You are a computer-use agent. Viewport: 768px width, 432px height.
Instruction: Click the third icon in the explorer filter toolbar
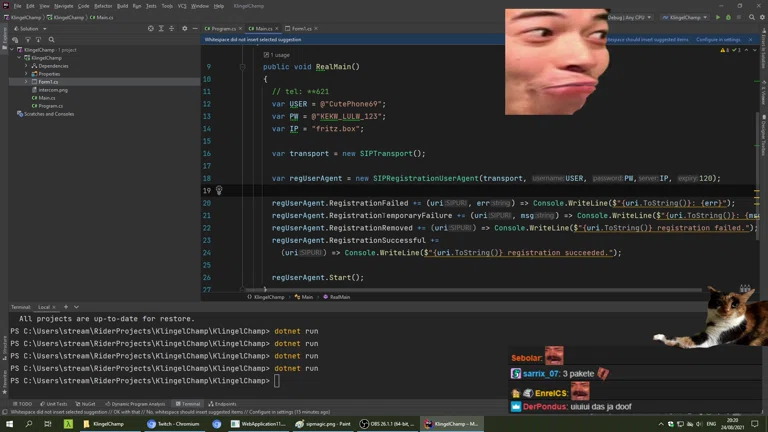point(38,40)
